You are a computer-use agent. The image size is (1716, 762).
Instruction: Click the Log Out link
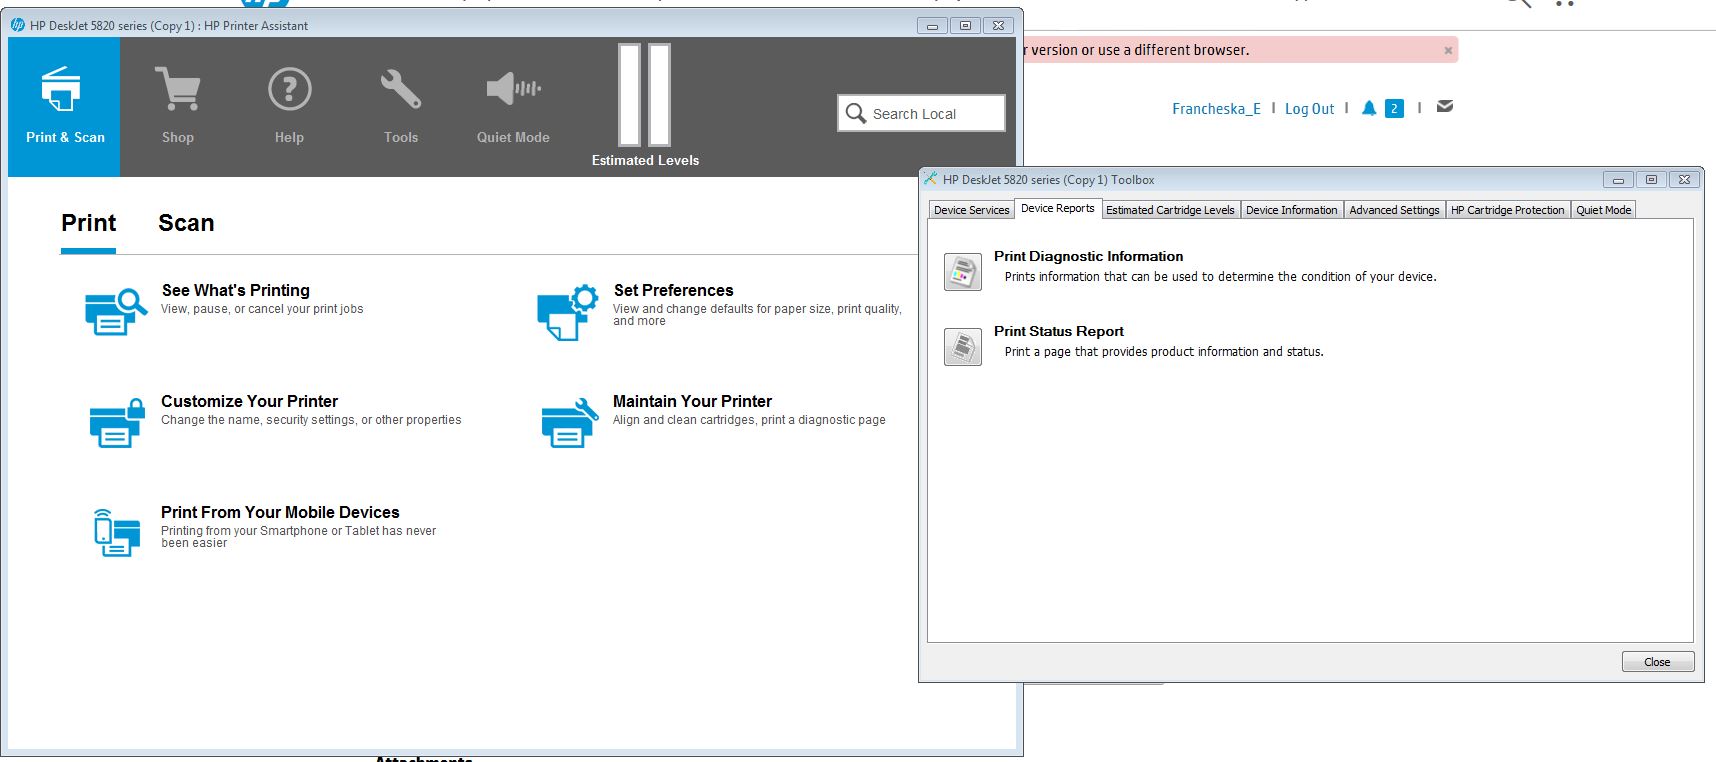(1309, 109)
